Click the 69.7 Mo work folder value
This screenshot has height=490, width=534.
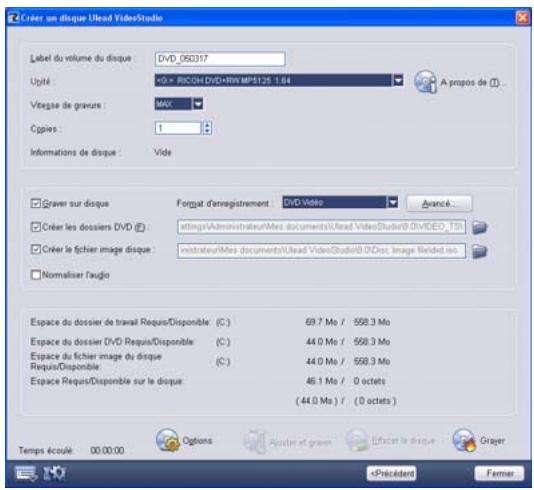coord(321,322)
